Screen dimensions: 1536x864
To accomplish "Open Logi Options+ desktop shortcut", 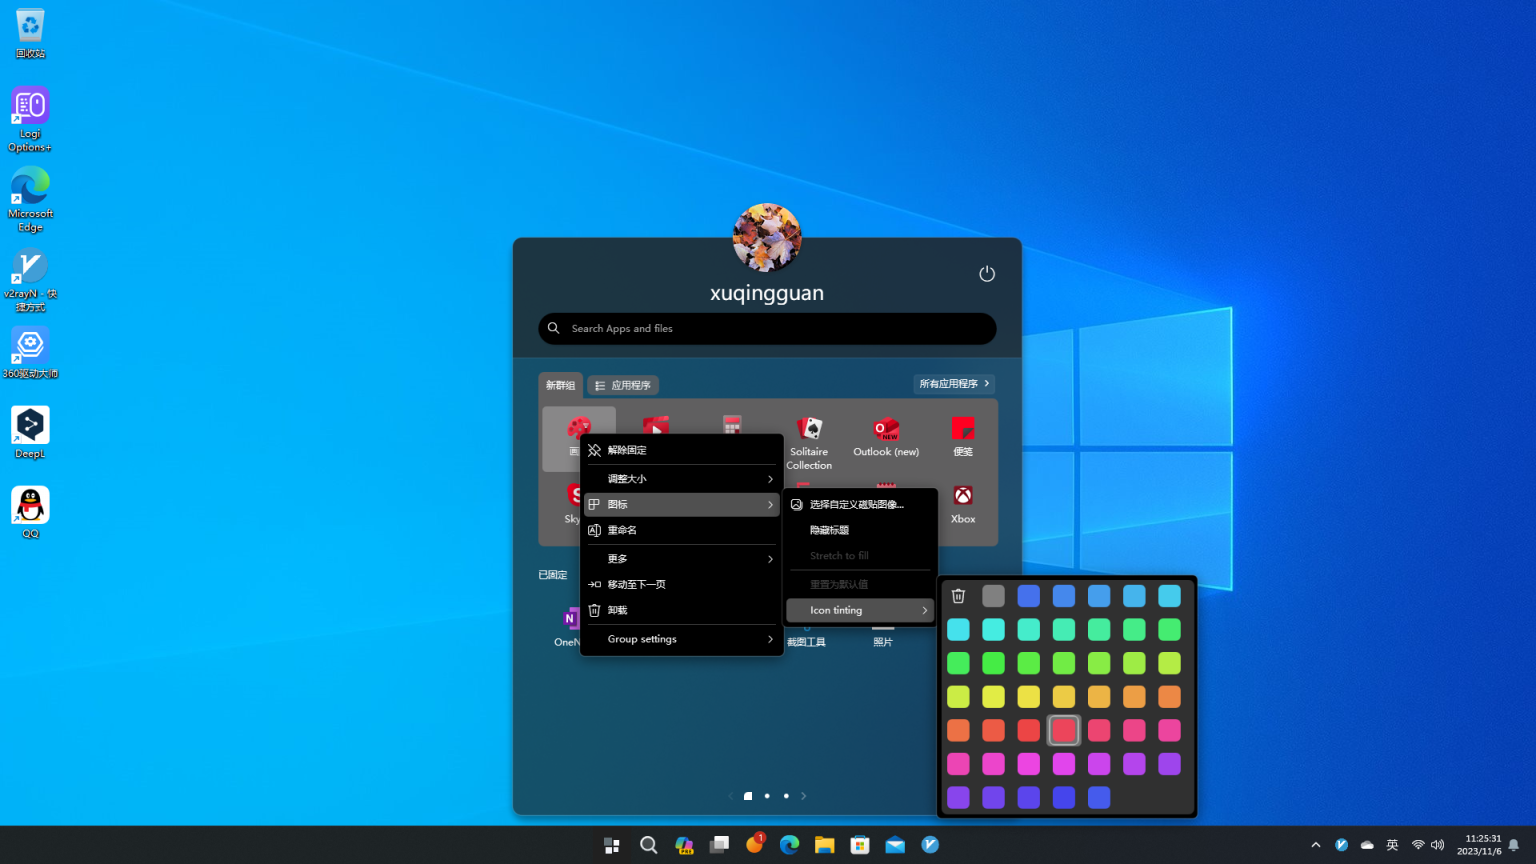I will coord(30,115).
